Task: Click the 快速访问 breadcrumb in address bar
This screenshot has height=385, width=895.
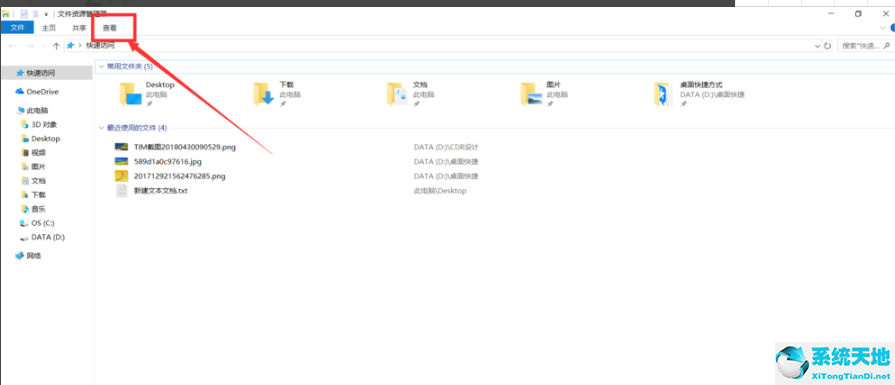Action: 100,46
